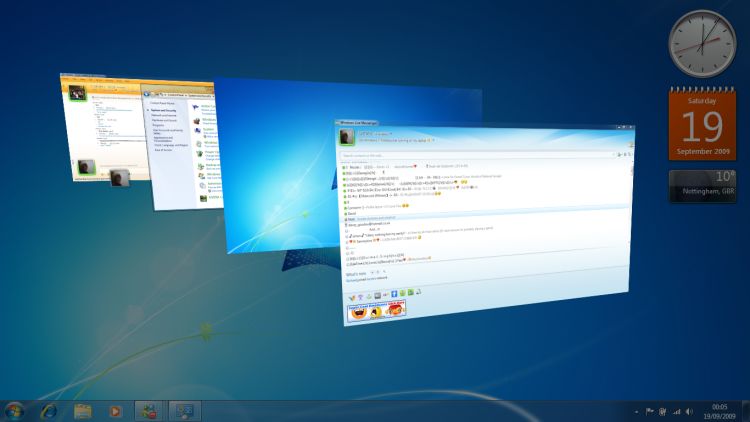Screen dimensions: 750x422
Task: Open Windows Explorer folder icon in taskbar
Action: [83, 410]
